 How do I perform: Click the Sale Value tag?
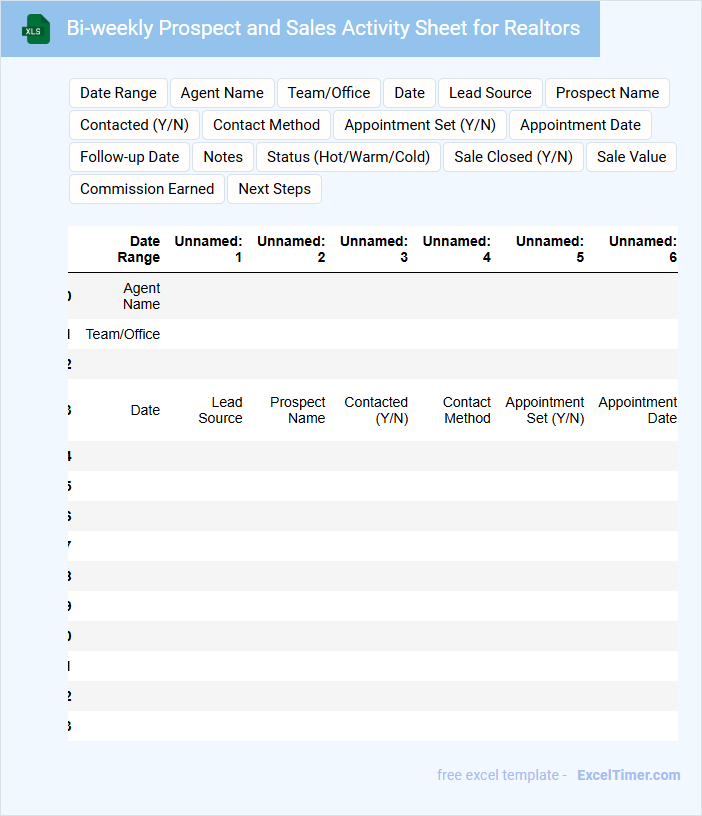coord(631,157)
